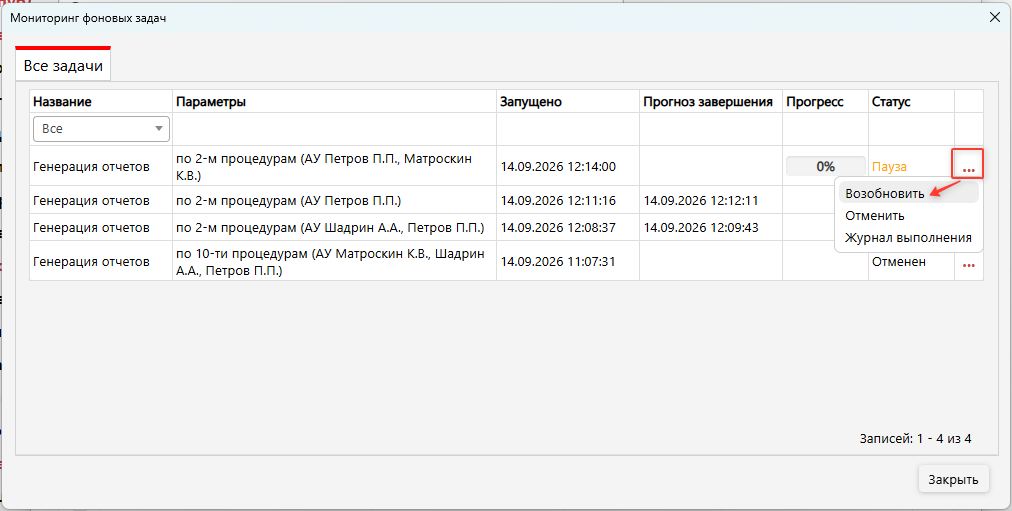Select the start time 14.09.2026 12:14:00

tap(558, 166)
